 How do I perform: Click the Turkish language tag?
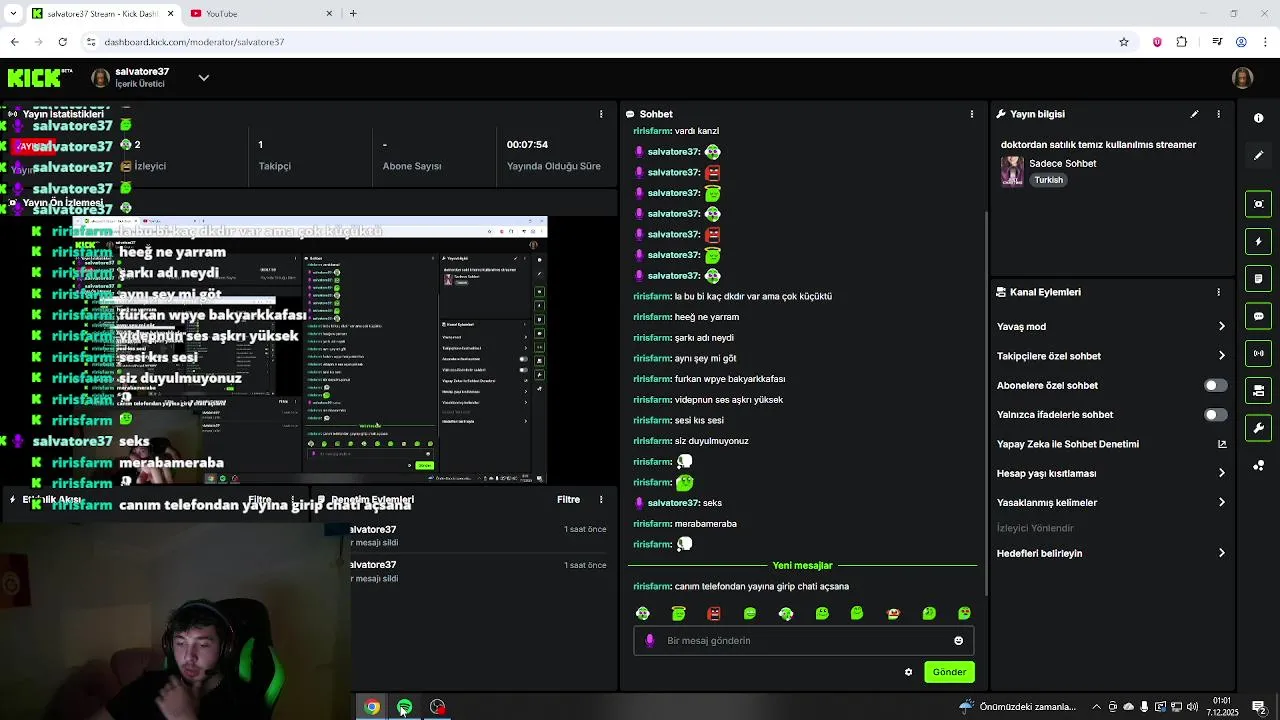click(x=1048, y=180)
